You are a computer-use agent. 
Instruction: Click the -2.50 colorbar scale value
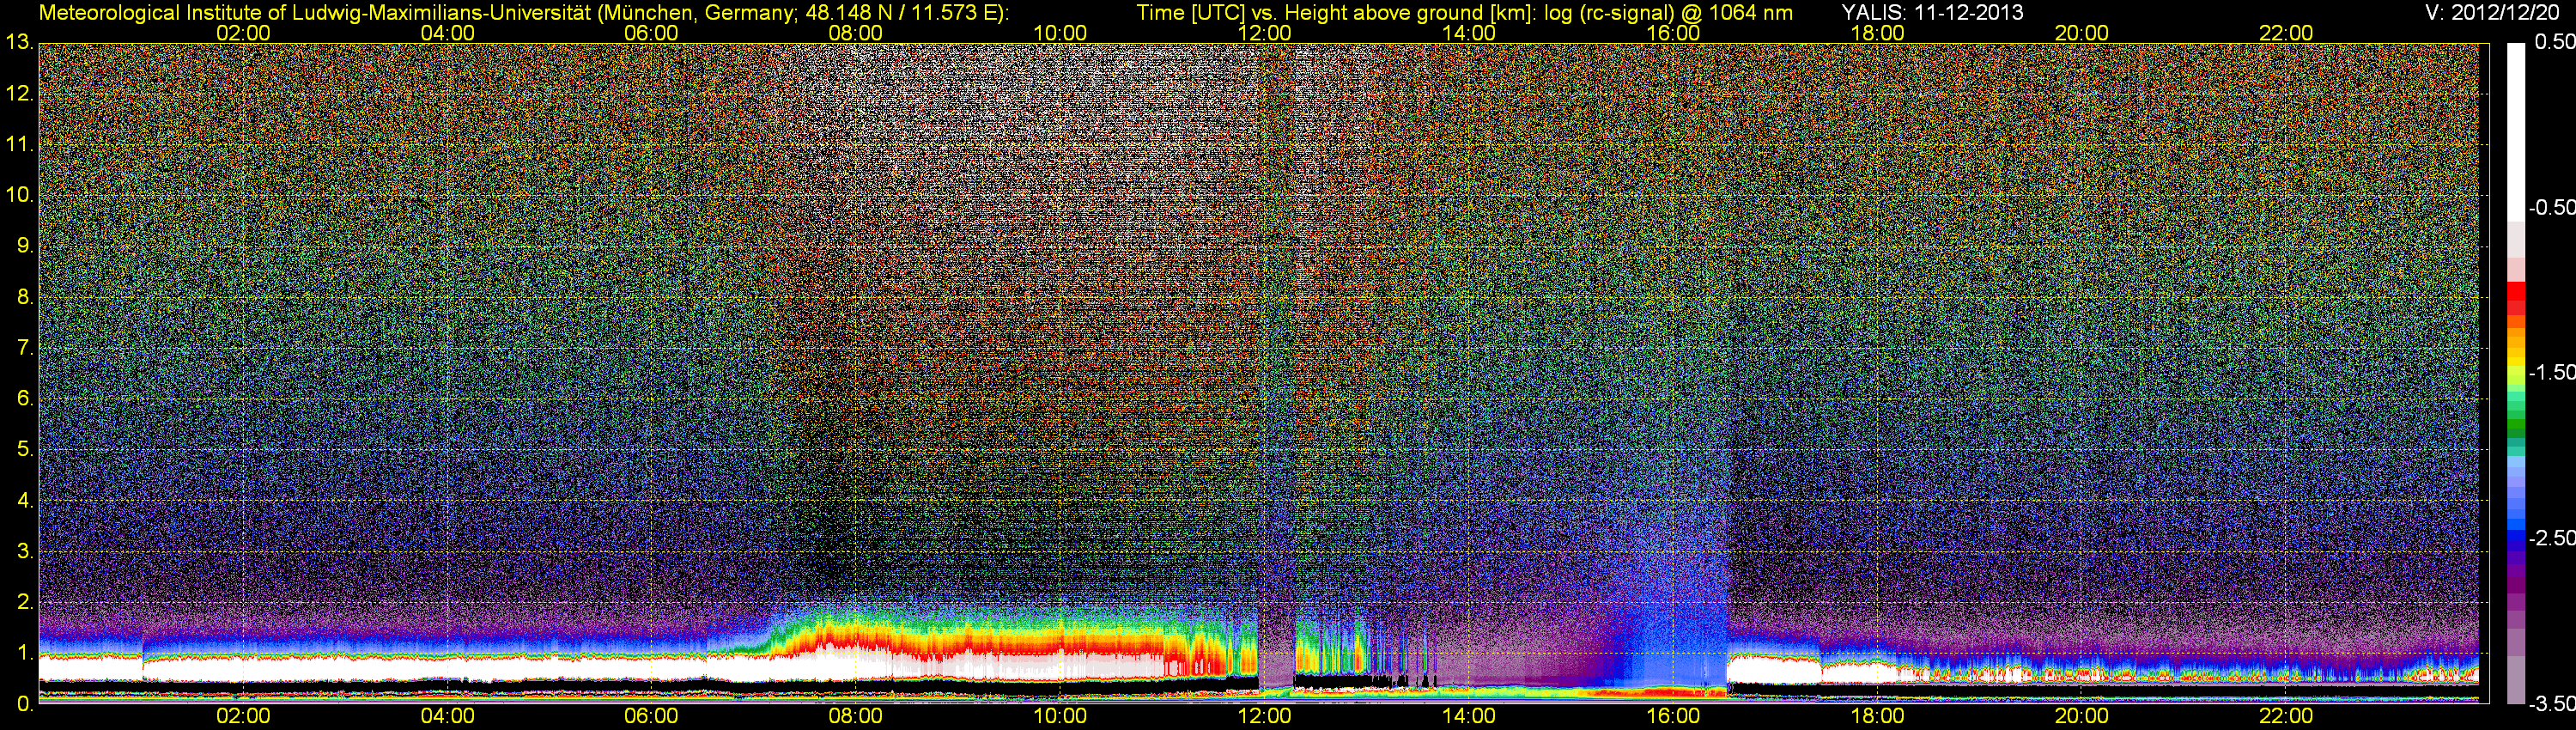2551,538
